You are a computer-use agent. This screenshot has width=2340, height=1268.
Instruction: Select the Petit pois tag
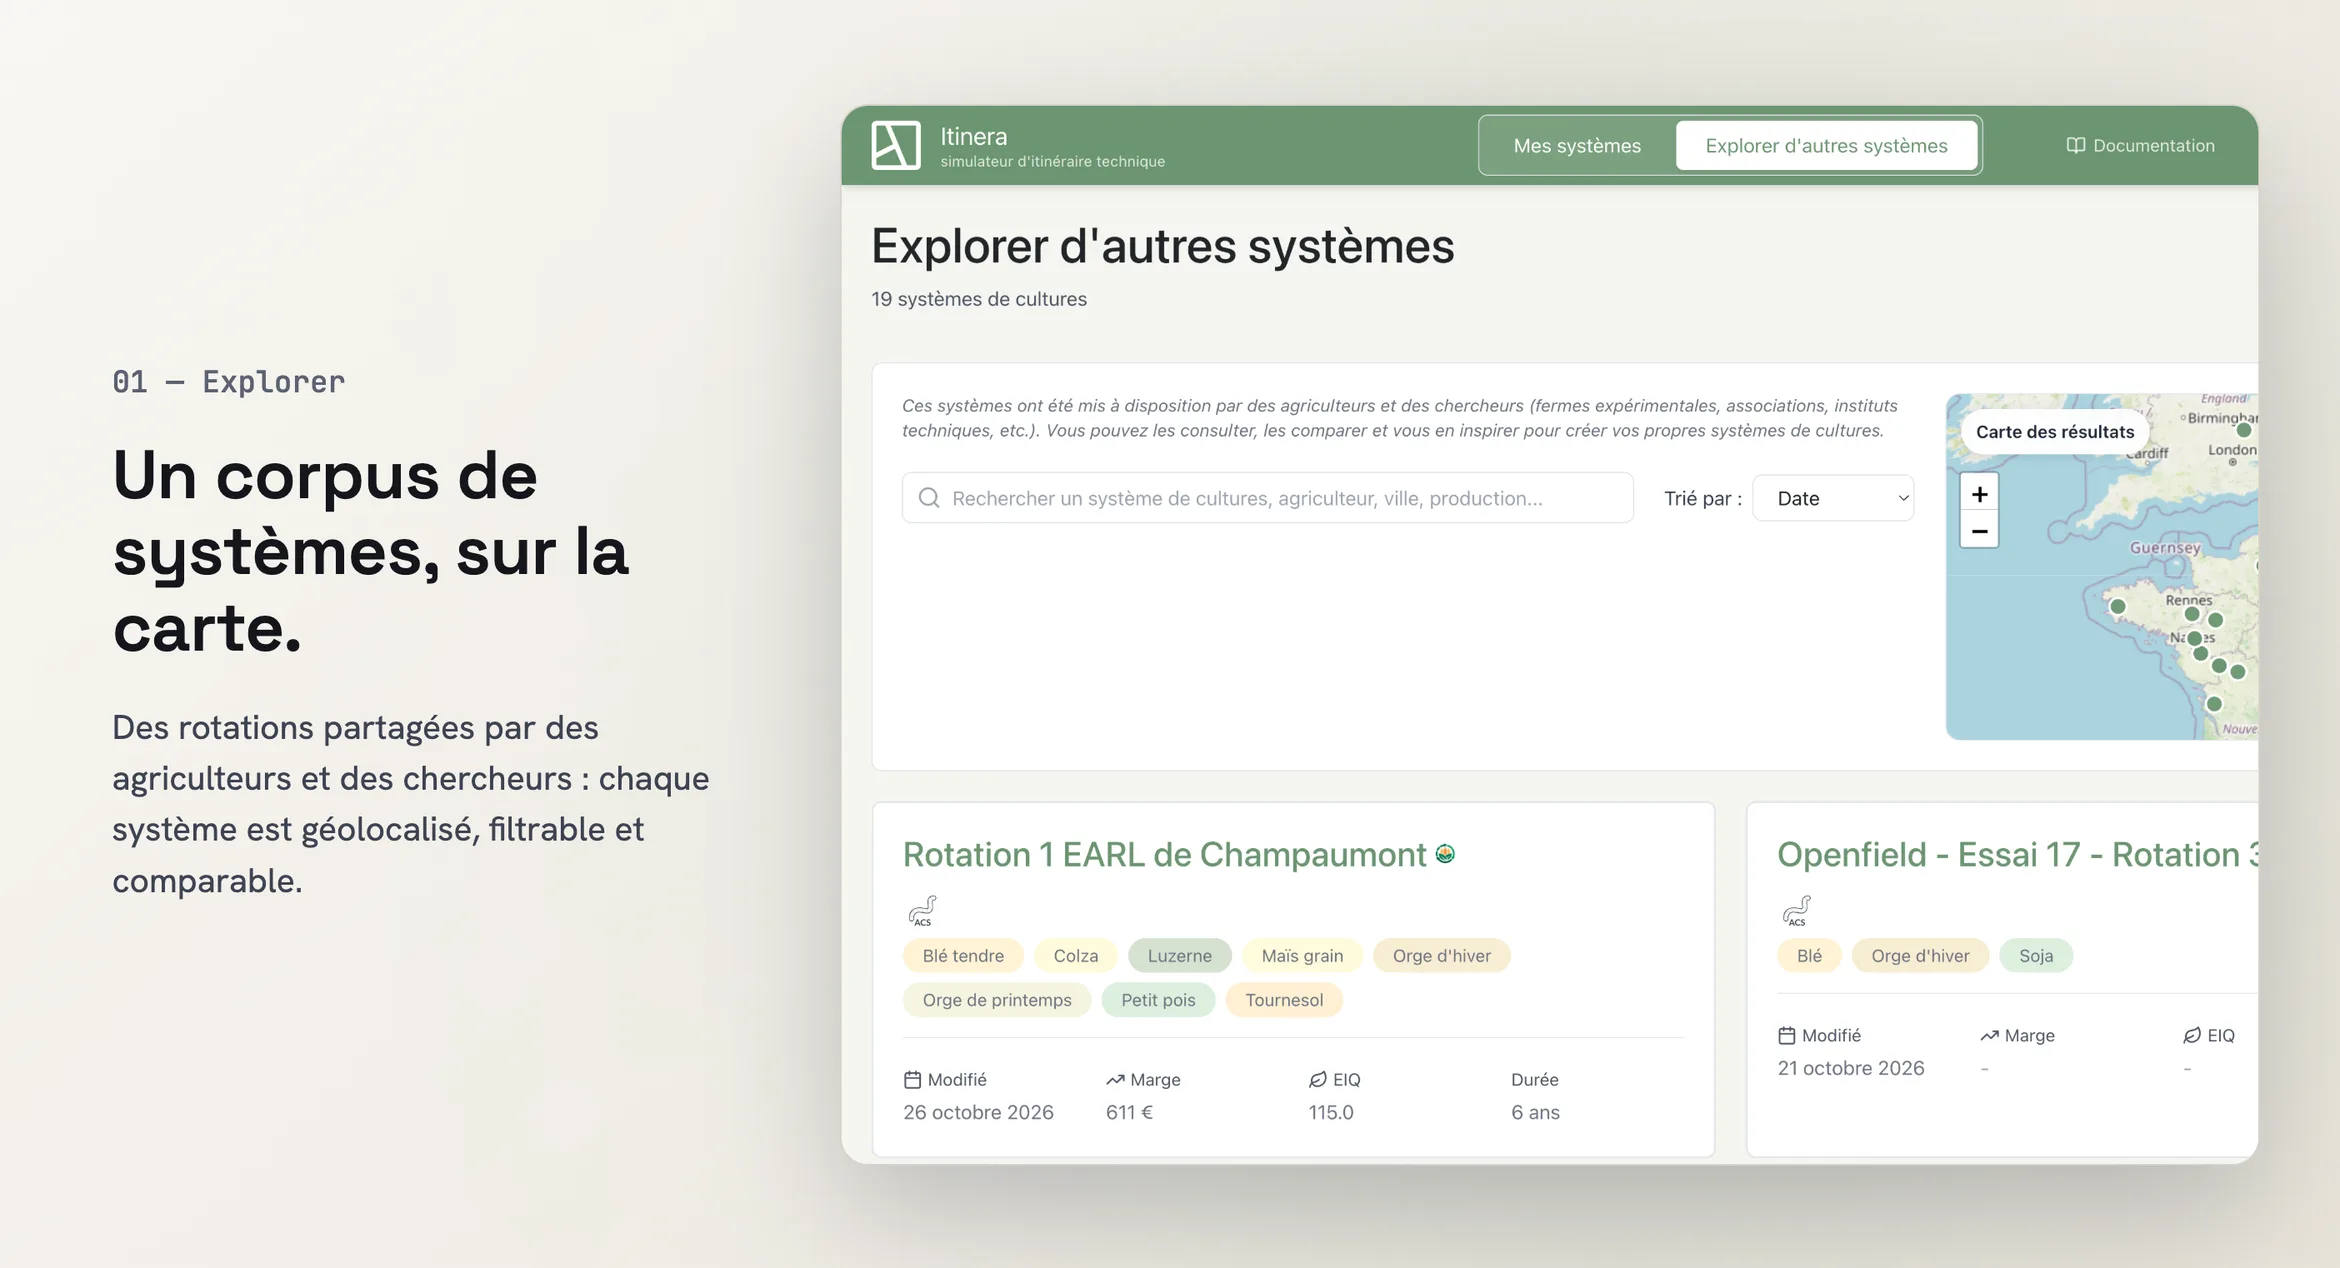point(1158,1000)
